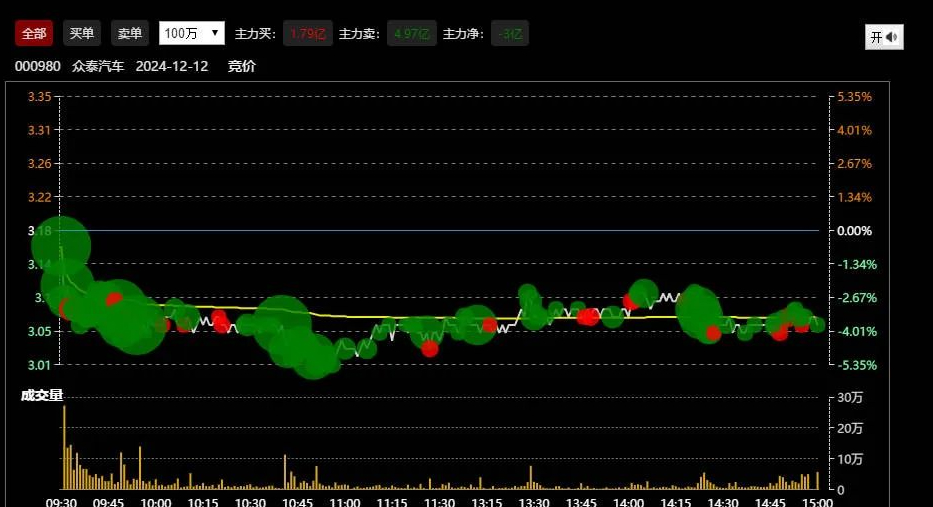The image size is (933, 507).
Task: Select the 全部 filter tab
Action: click(33, 33)
